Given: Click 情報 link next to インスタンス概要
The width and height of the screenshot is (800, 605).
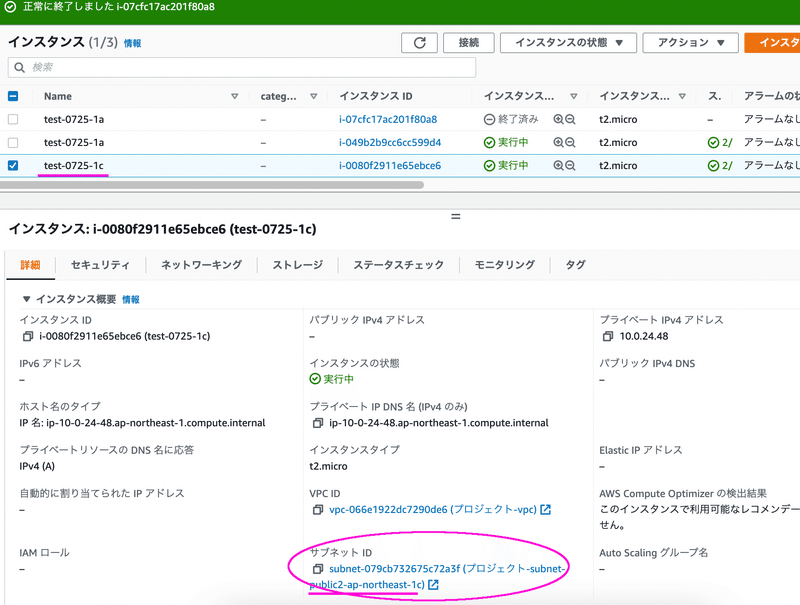Looking at the screenshot, I should click(x=131, y=299).
